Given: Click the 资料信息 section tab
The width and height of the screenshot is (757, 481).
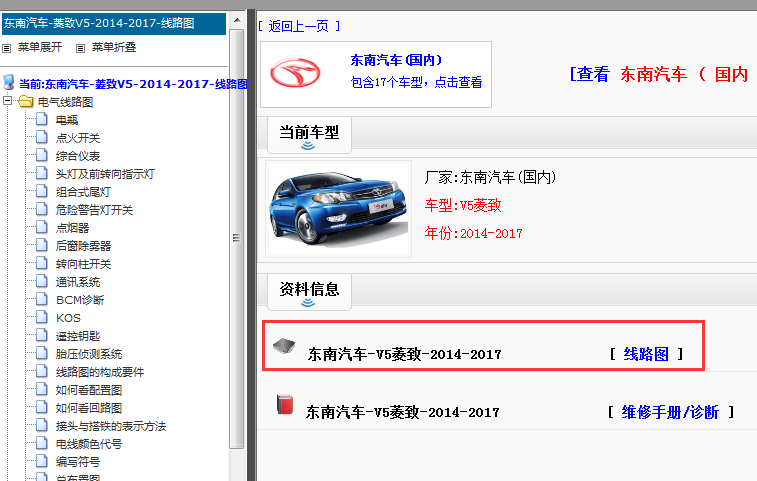Looking at the screenshot, I should click(309, 292).
